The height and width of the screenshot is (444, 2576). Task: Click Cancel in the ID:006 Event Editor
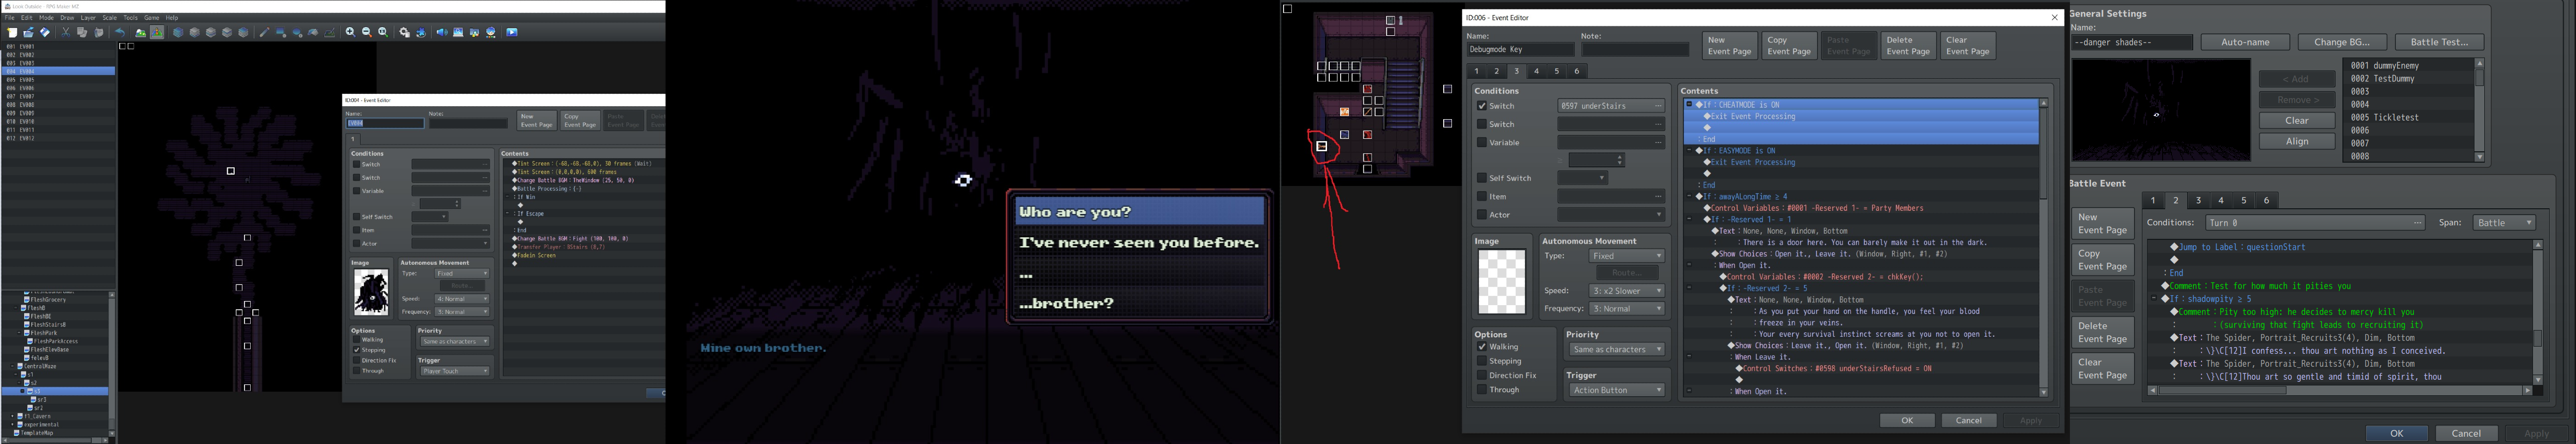[x=1969, y=420]
